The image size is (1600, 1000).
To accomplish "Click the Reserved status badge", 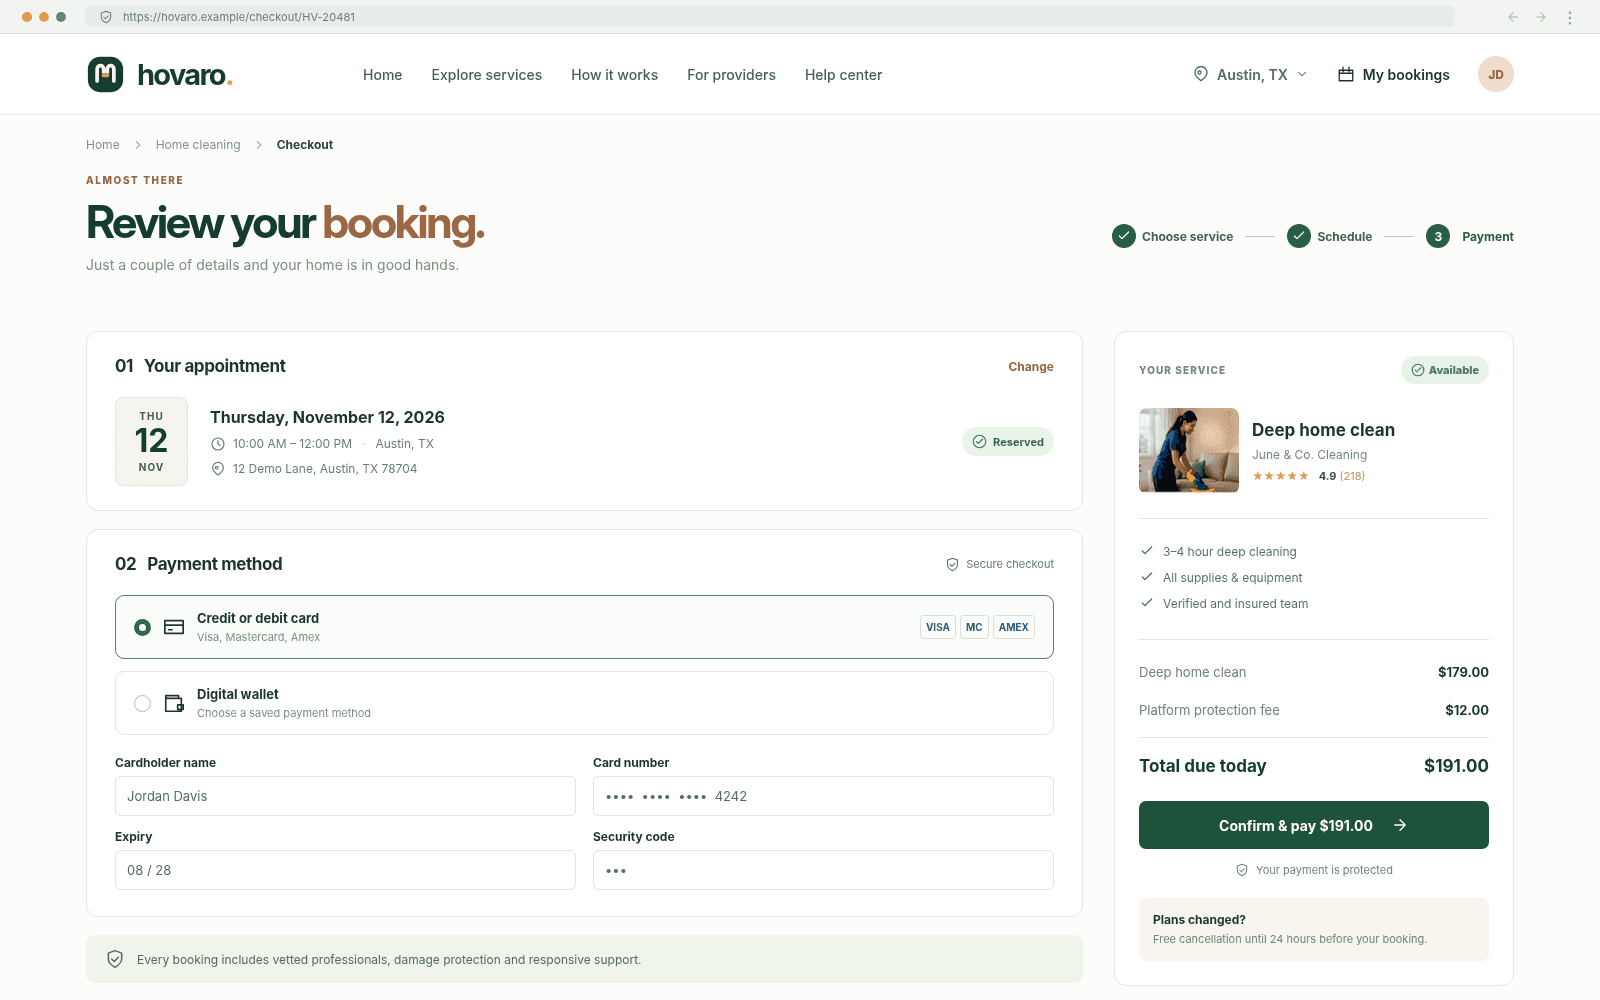I will tap(1008, 442).
